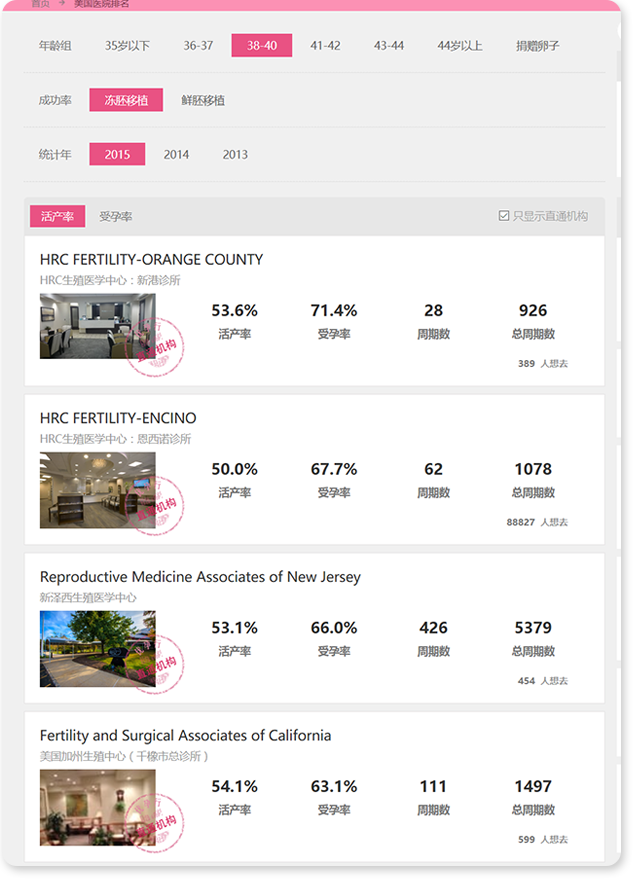Select the 36-37 age group filter
This screenshot has height=892, width=640.
point(198,46)
